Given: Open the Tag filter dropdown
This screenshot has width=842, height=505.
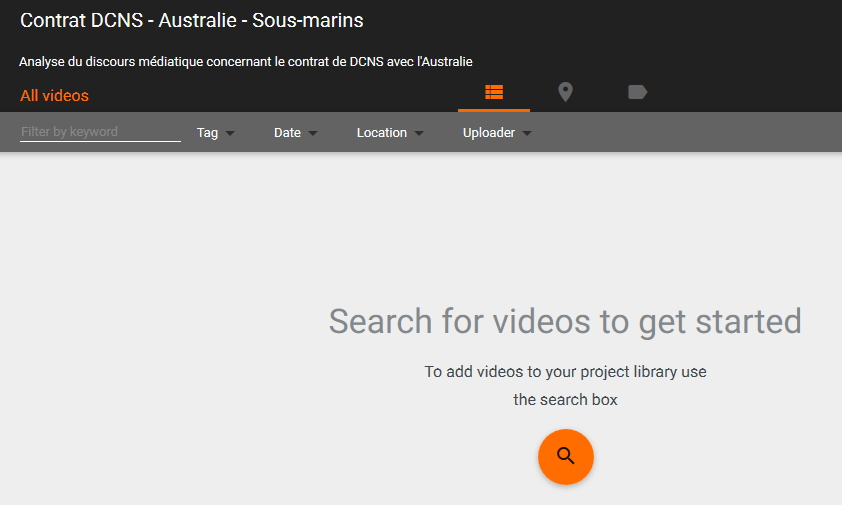Looking at the screenshot, I should (x=215, y=133).
